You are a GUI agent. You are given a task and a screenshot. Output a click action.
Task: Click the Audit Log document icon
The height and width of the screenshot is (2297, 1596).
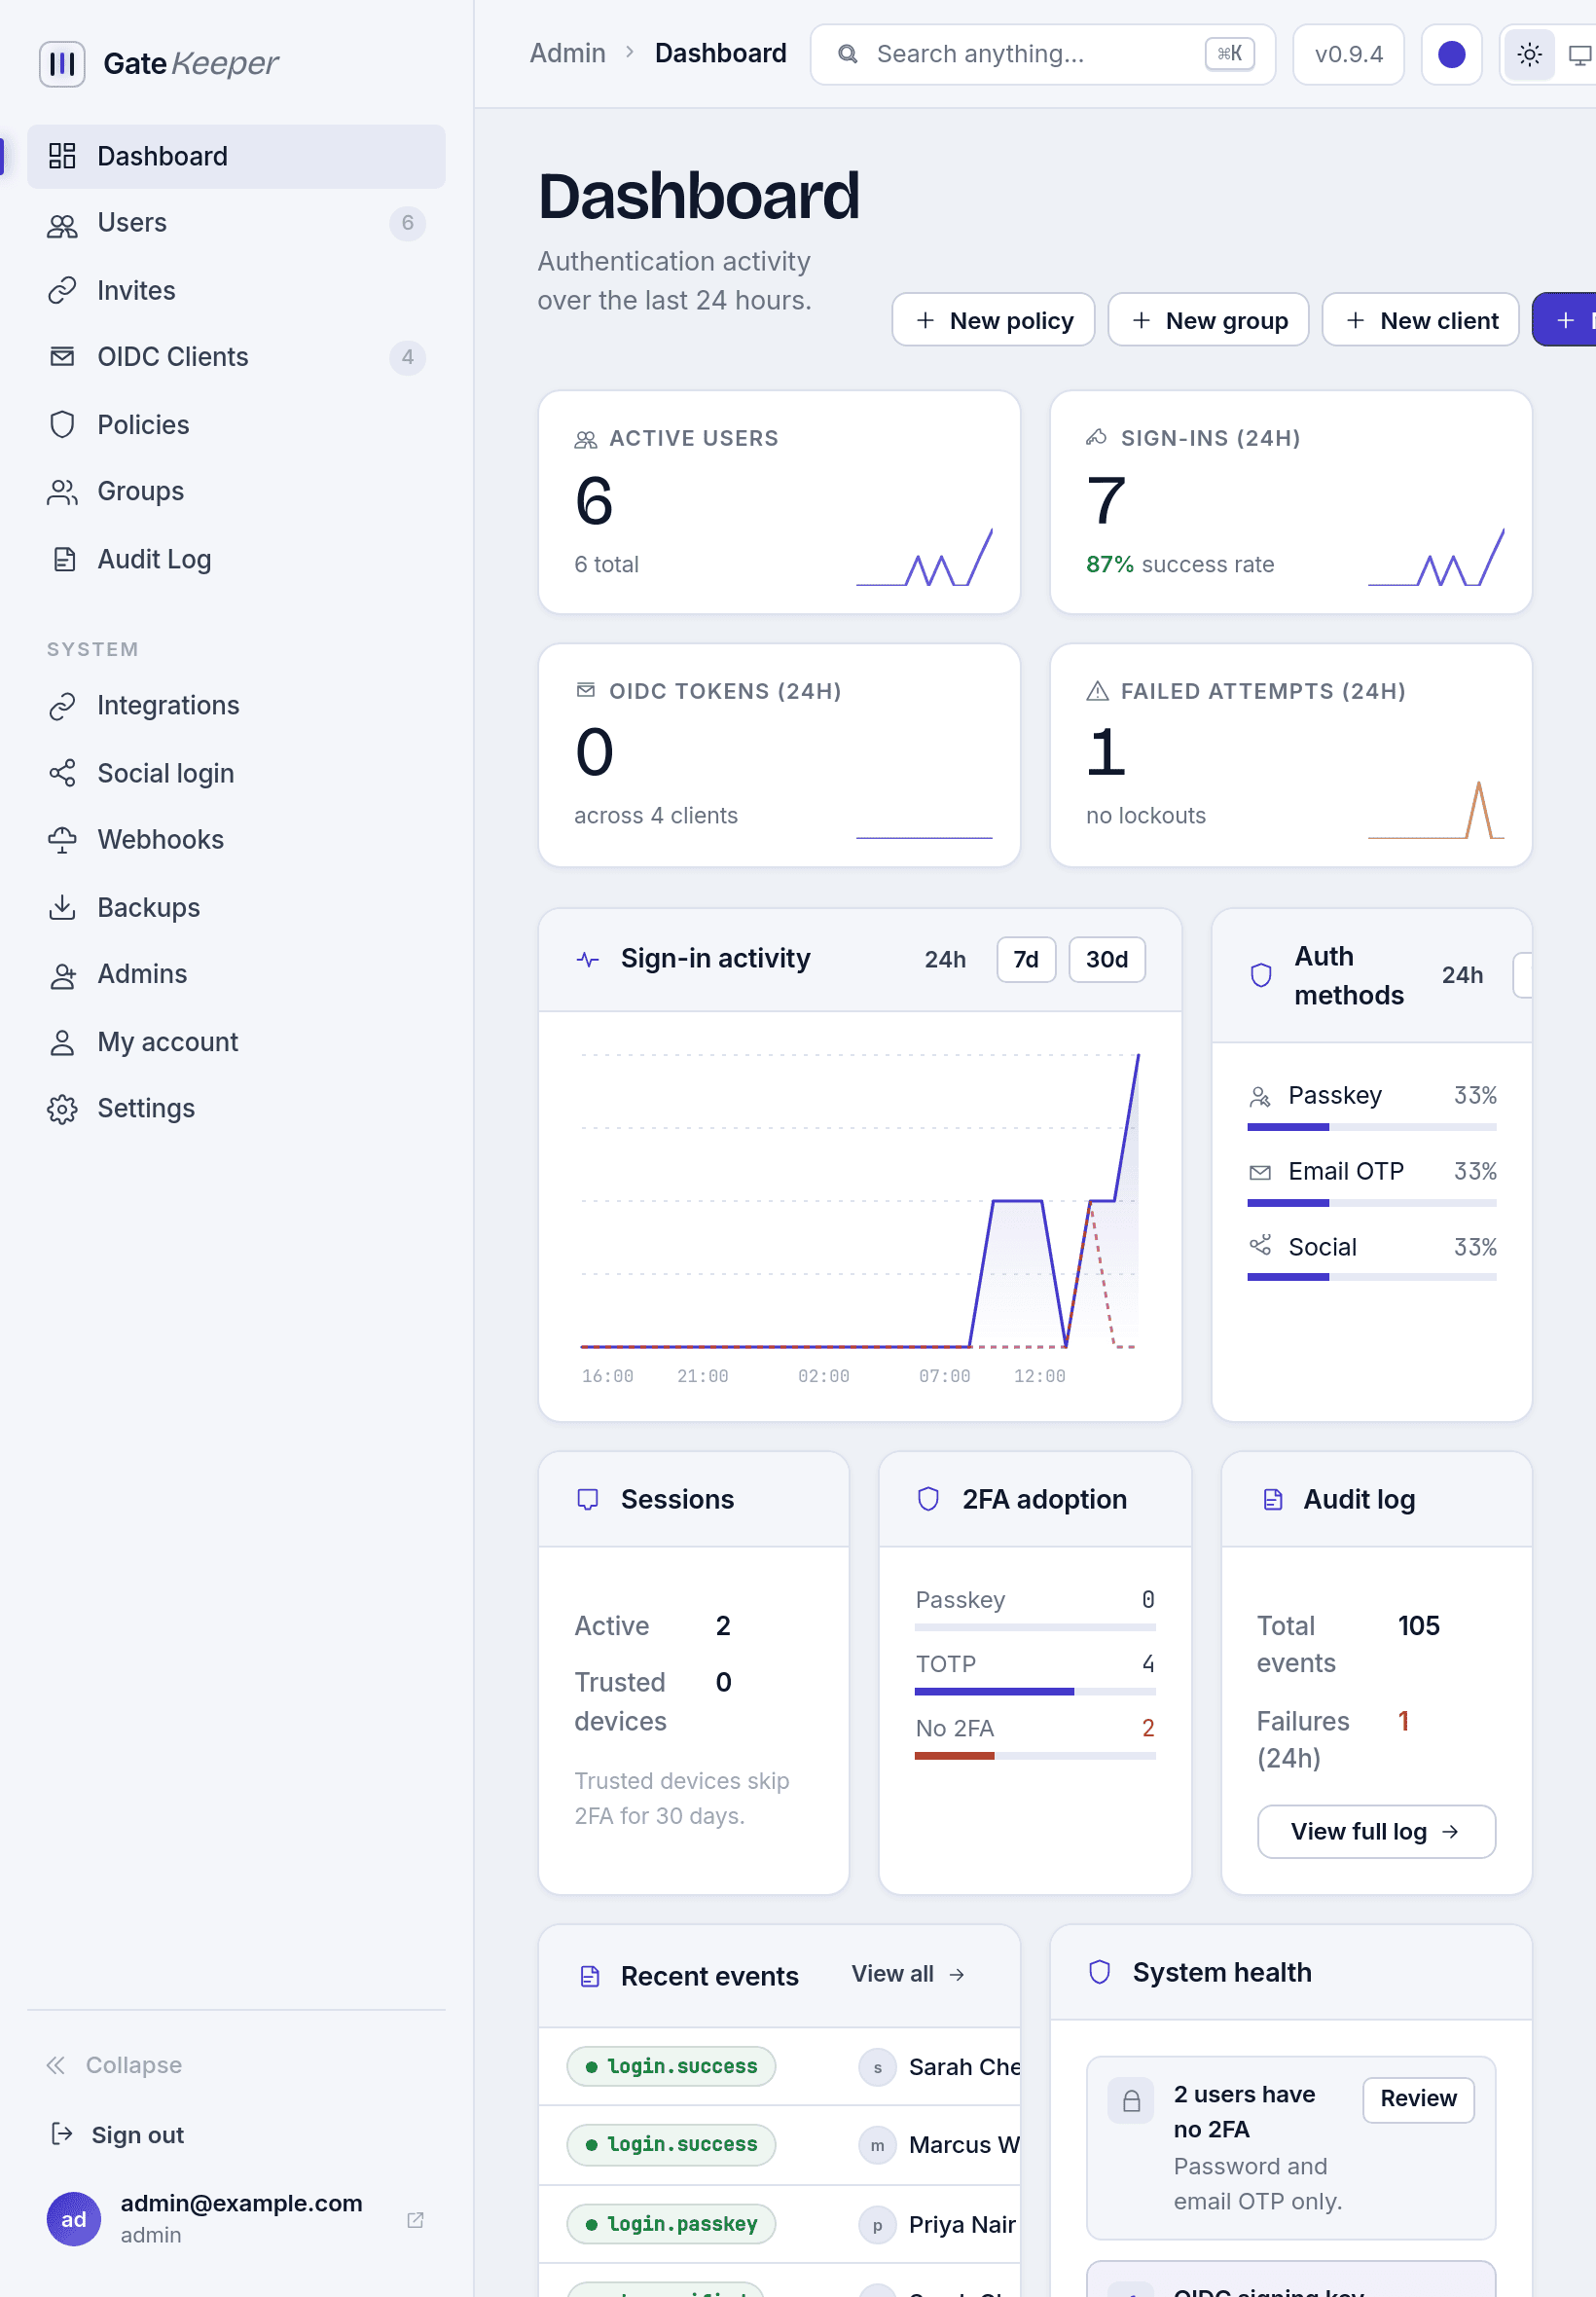click(63, 560)
